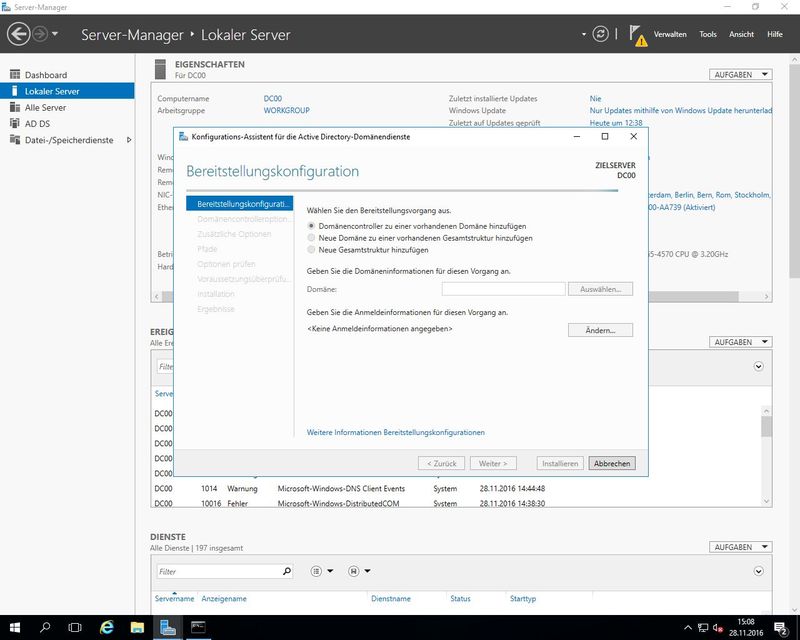The height and width of the screenshot is (640, 800).
Task: Open the Tools menu
Action: click(707, 34)
